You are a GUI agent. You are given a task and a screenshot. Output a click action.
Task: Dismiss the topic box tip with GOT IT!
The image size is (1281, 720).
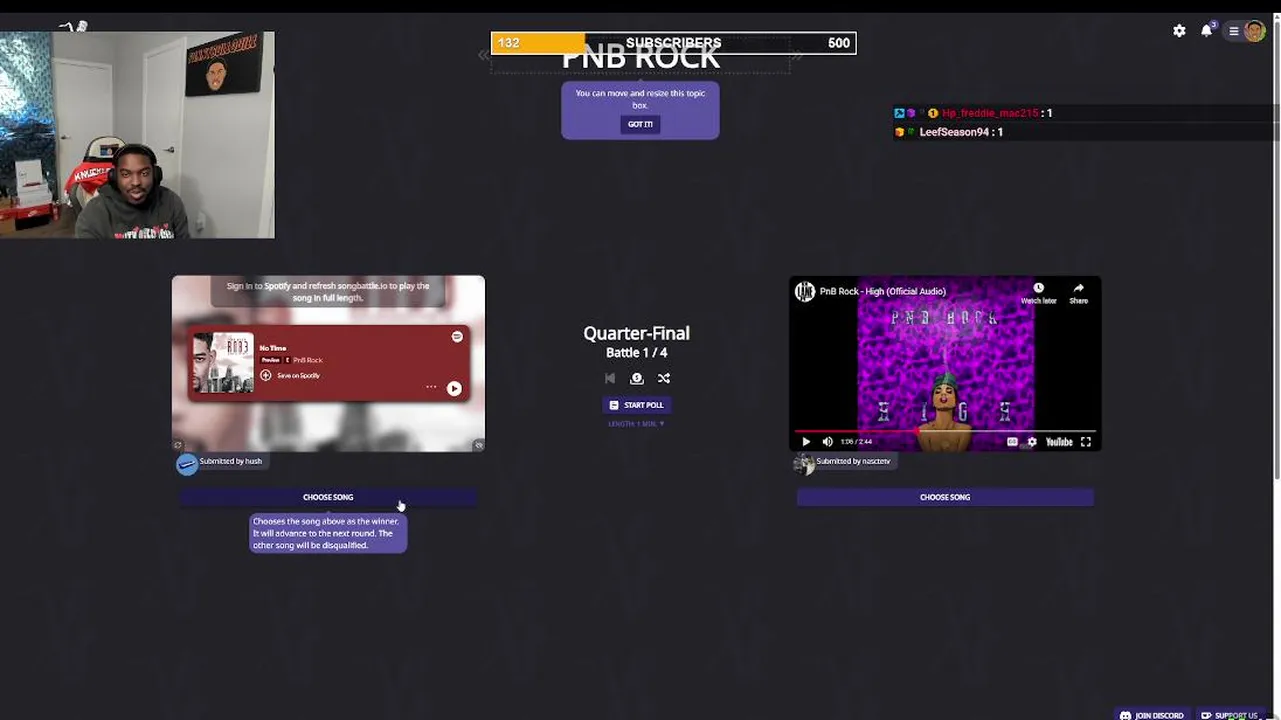click(640, 124)
